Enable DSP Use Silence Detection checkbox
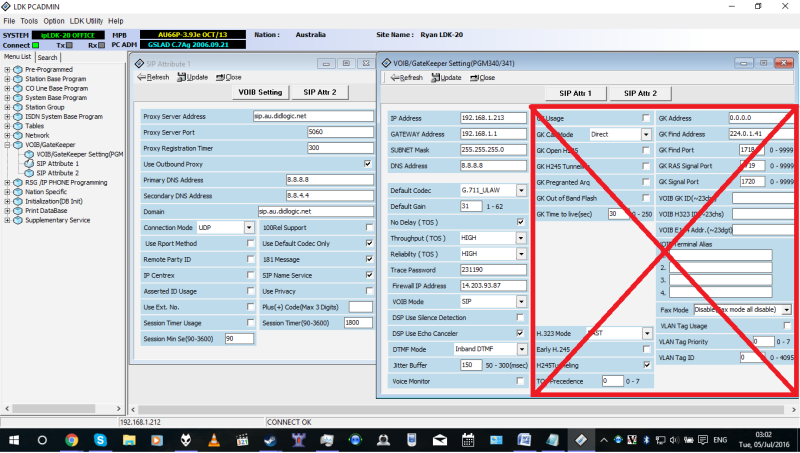 [520, 317]
